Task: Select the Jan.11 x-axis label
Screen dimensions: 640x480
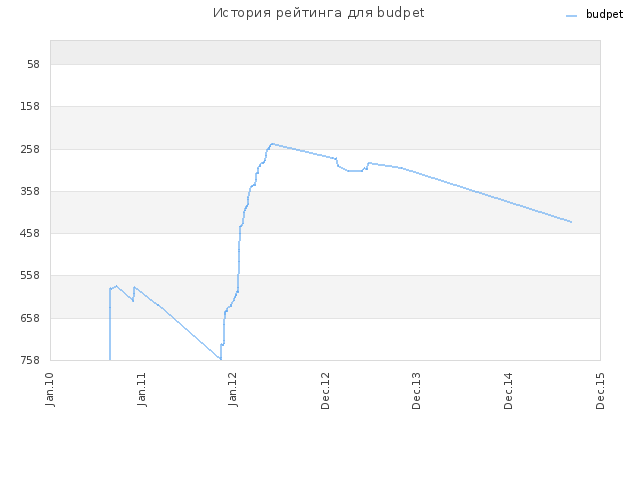Action: [x=142, y=389]
